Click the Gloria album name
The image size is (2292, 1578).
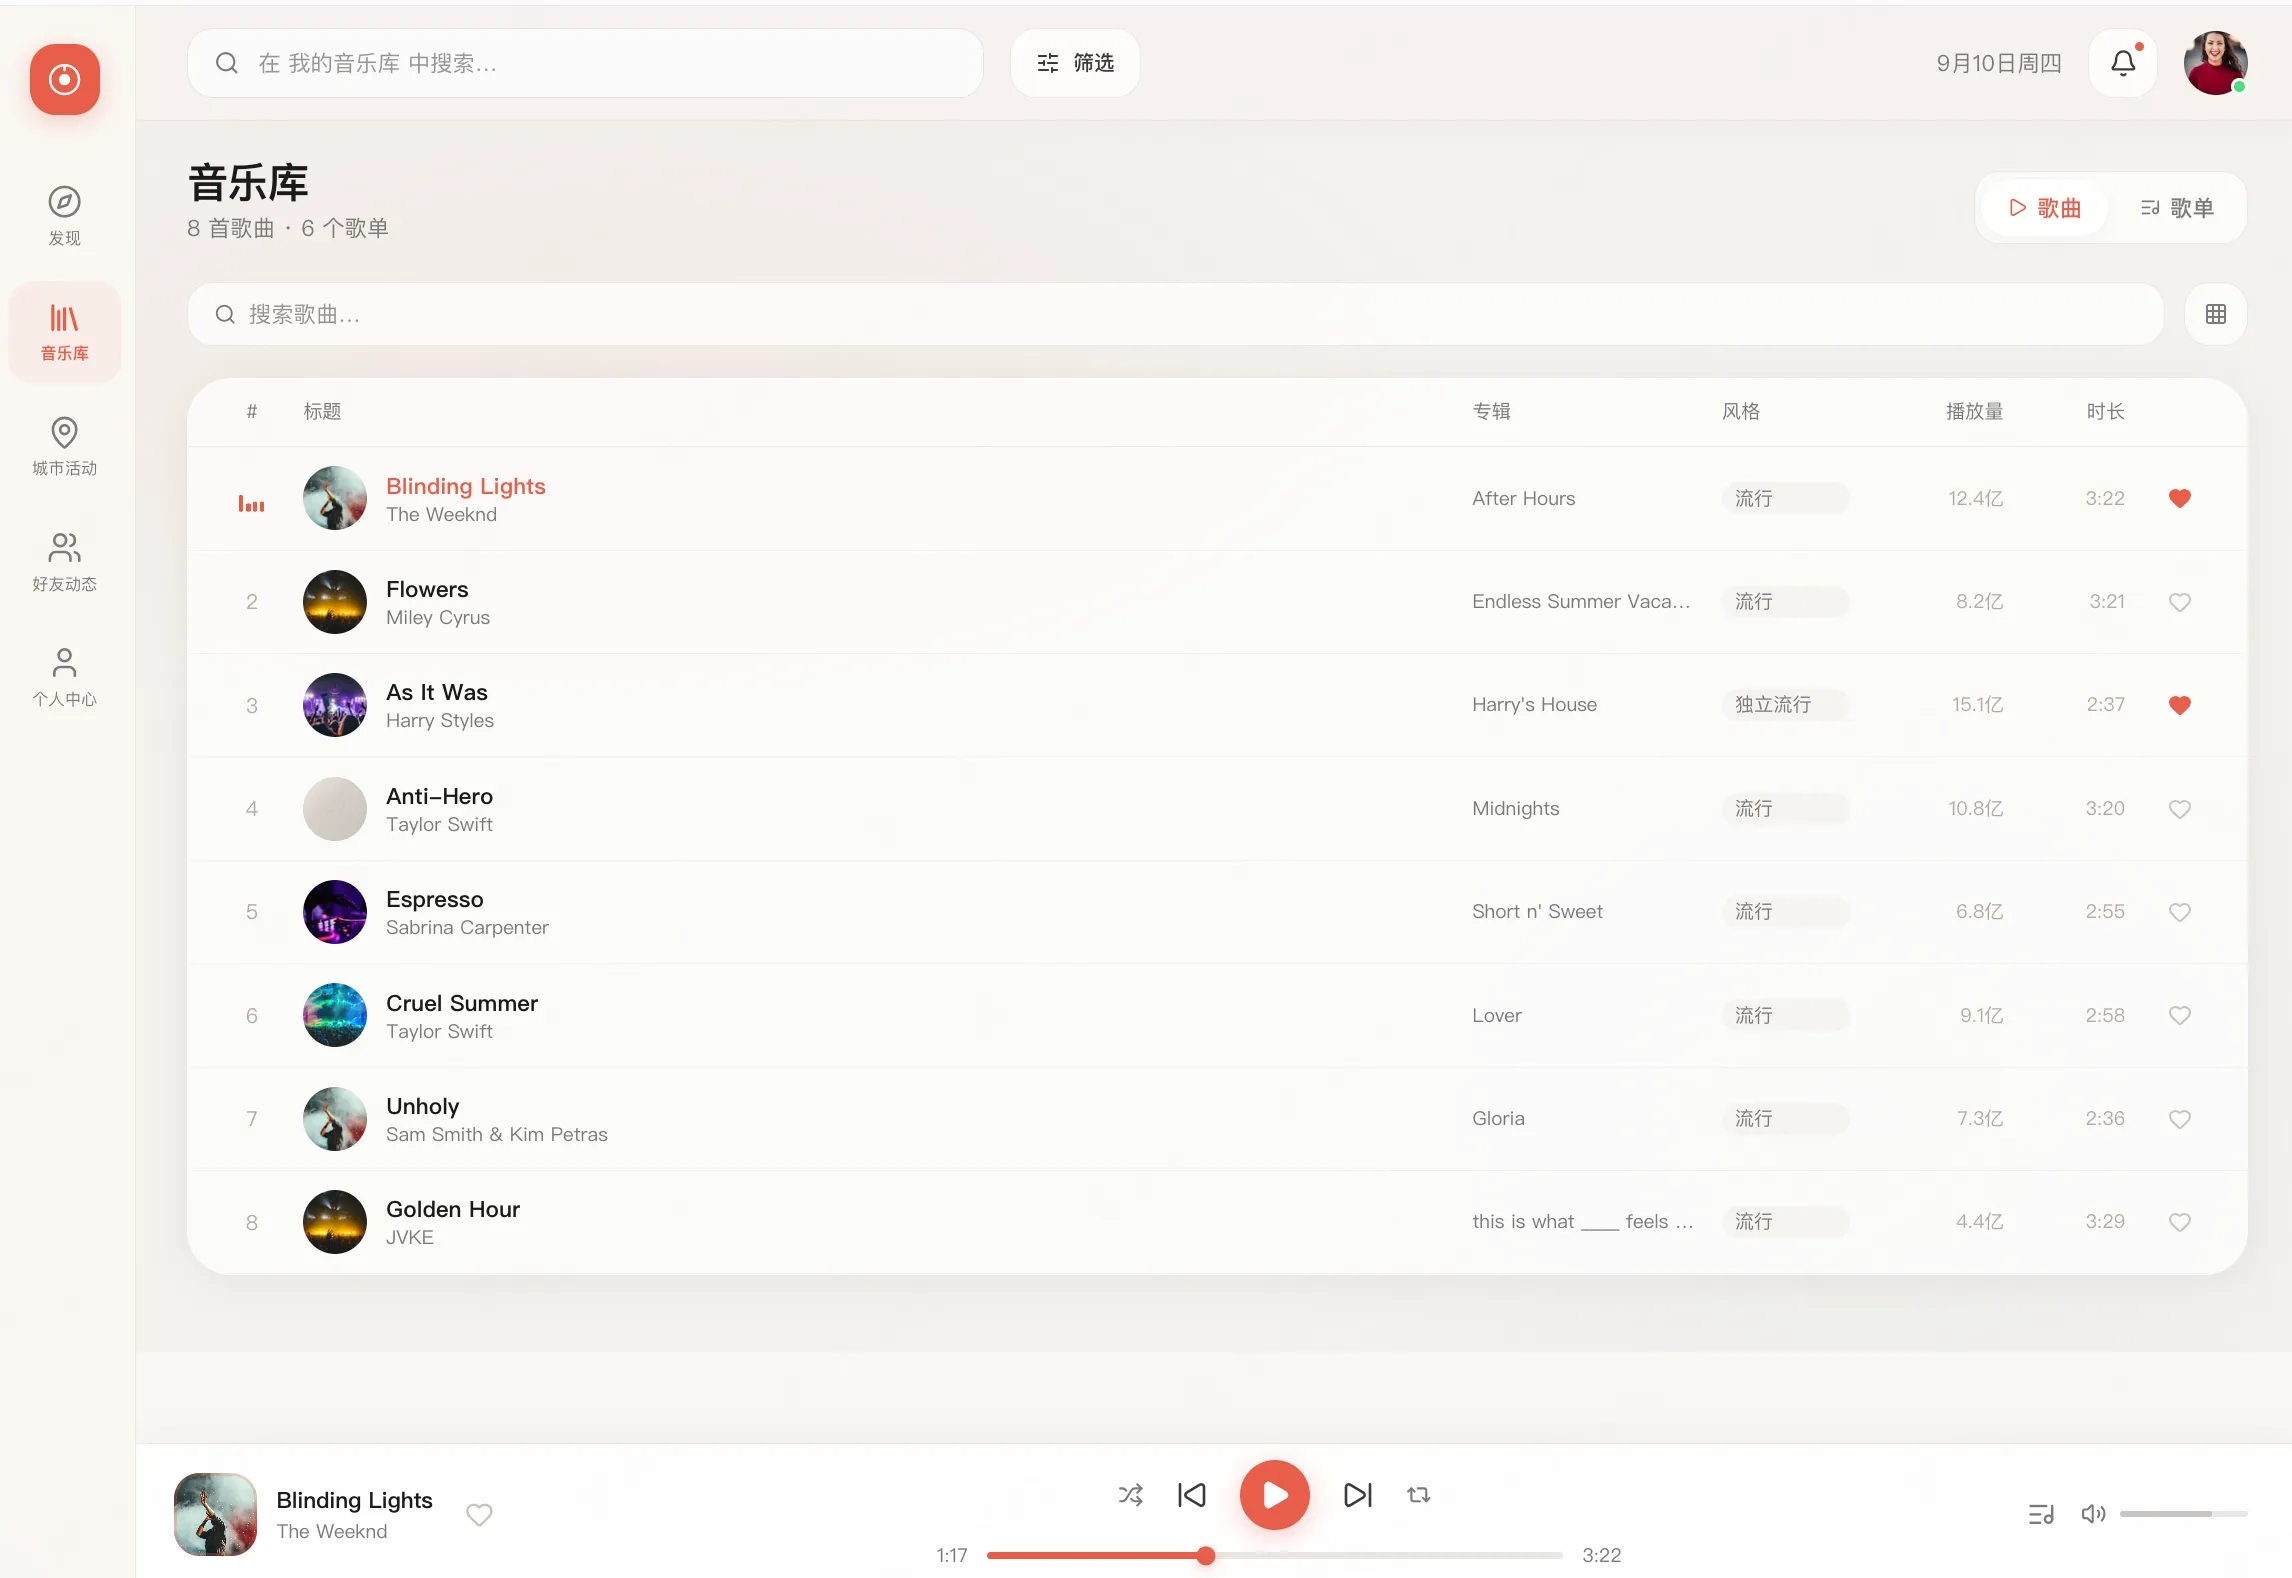pos(1498,1119)
